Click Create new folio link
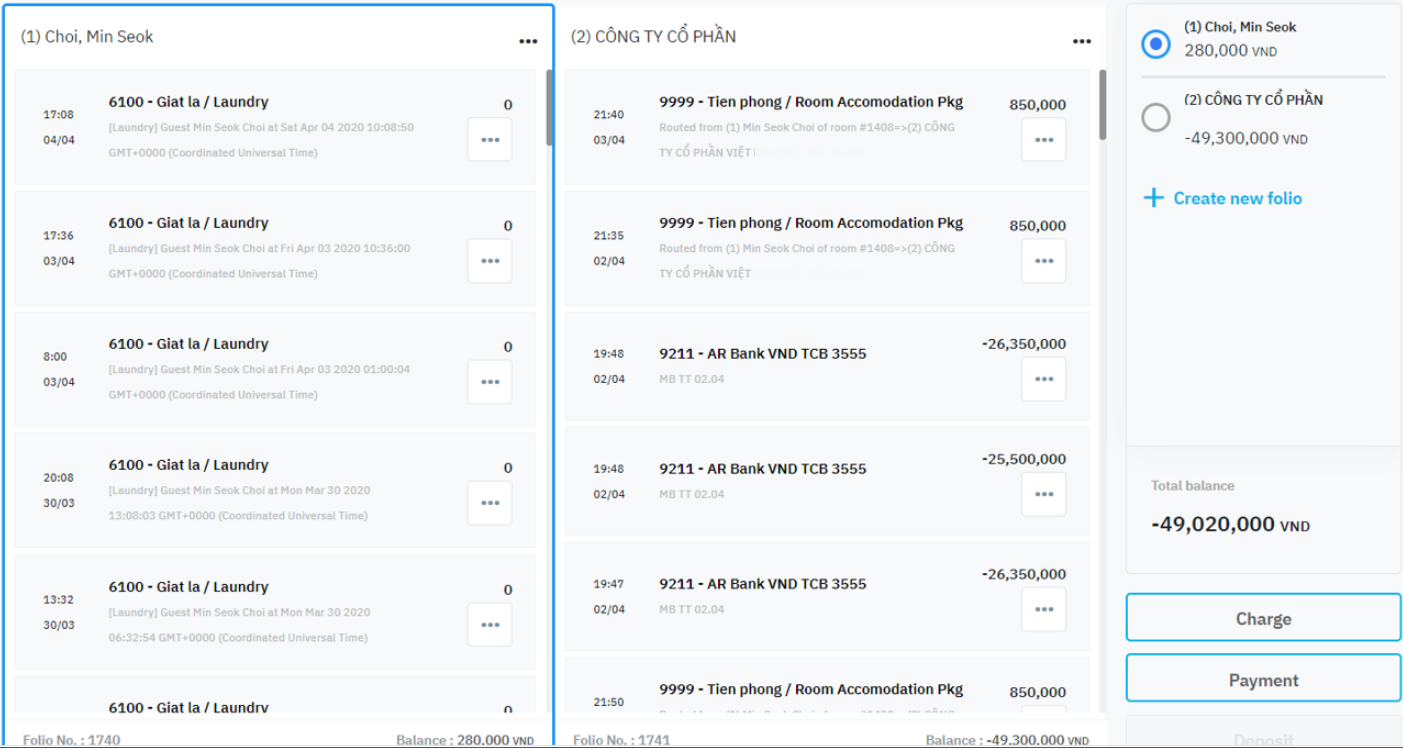 (x=1237, y=198)
